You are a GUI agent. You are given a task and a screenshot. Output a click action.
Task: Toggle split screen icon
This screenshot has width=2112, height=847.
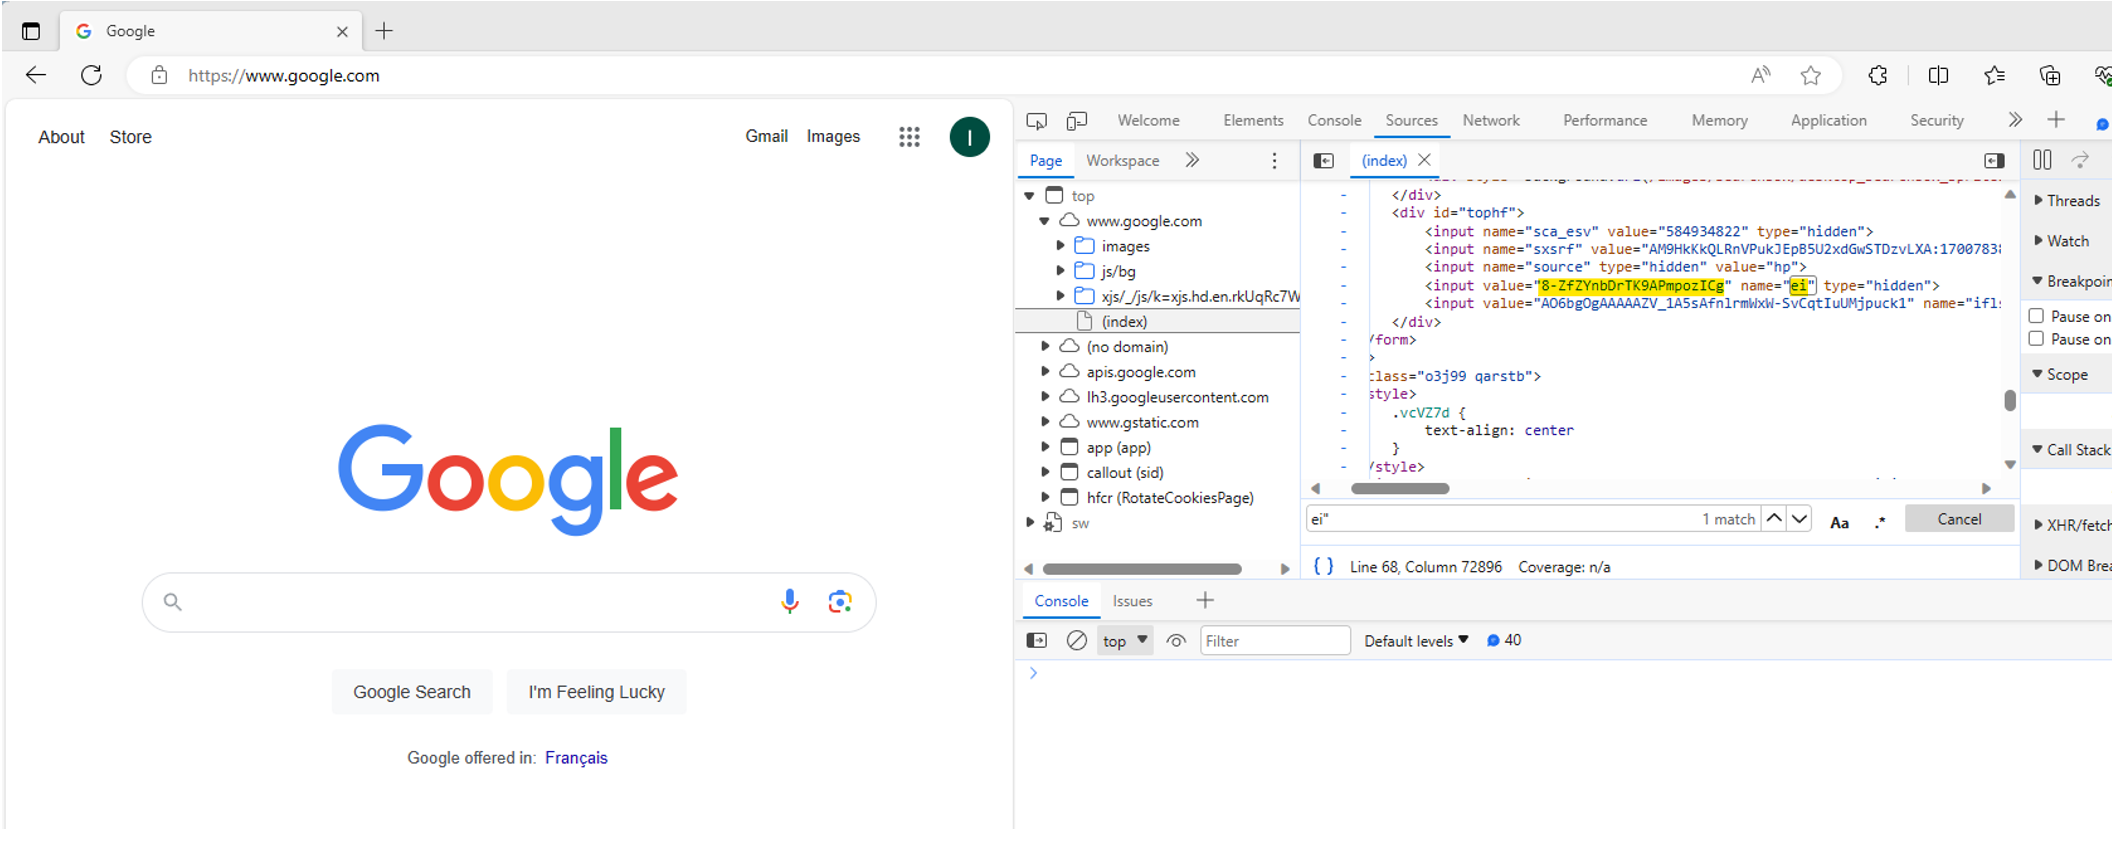coord(1938,75)
